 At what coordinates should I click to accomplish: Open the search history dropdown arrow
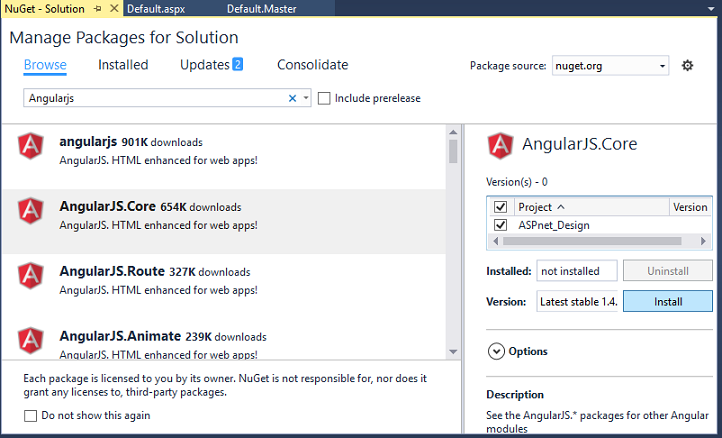306,98
